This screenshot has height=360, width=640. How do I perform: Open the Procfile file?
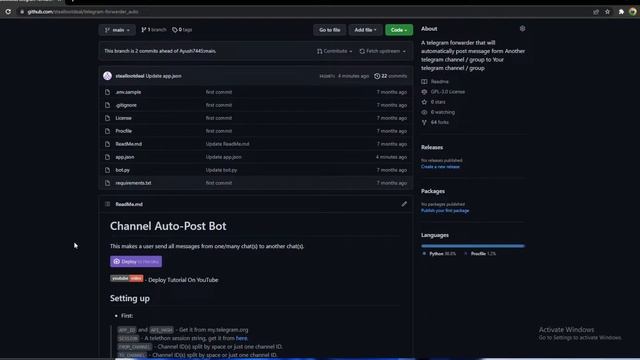(x=123, y=131)
